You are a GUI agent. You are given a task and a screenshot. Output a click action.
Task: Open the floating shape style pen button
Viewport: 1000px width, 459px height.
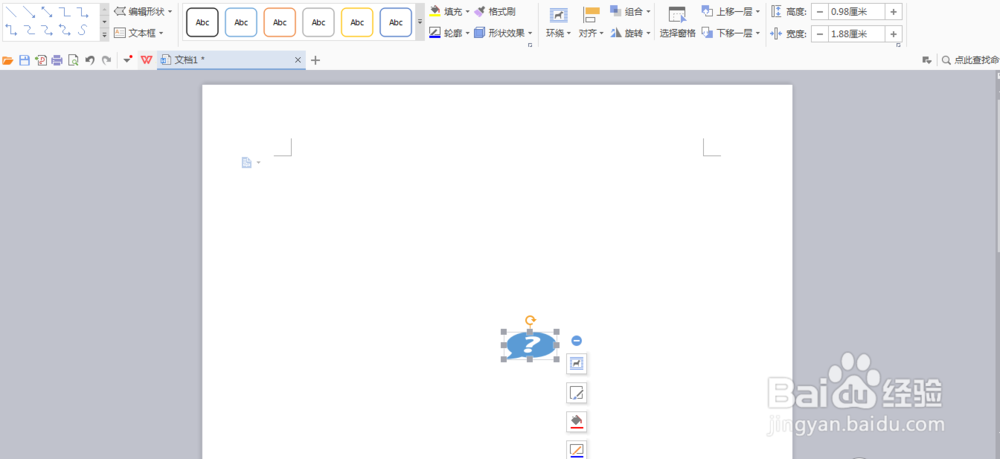(577, 393)
